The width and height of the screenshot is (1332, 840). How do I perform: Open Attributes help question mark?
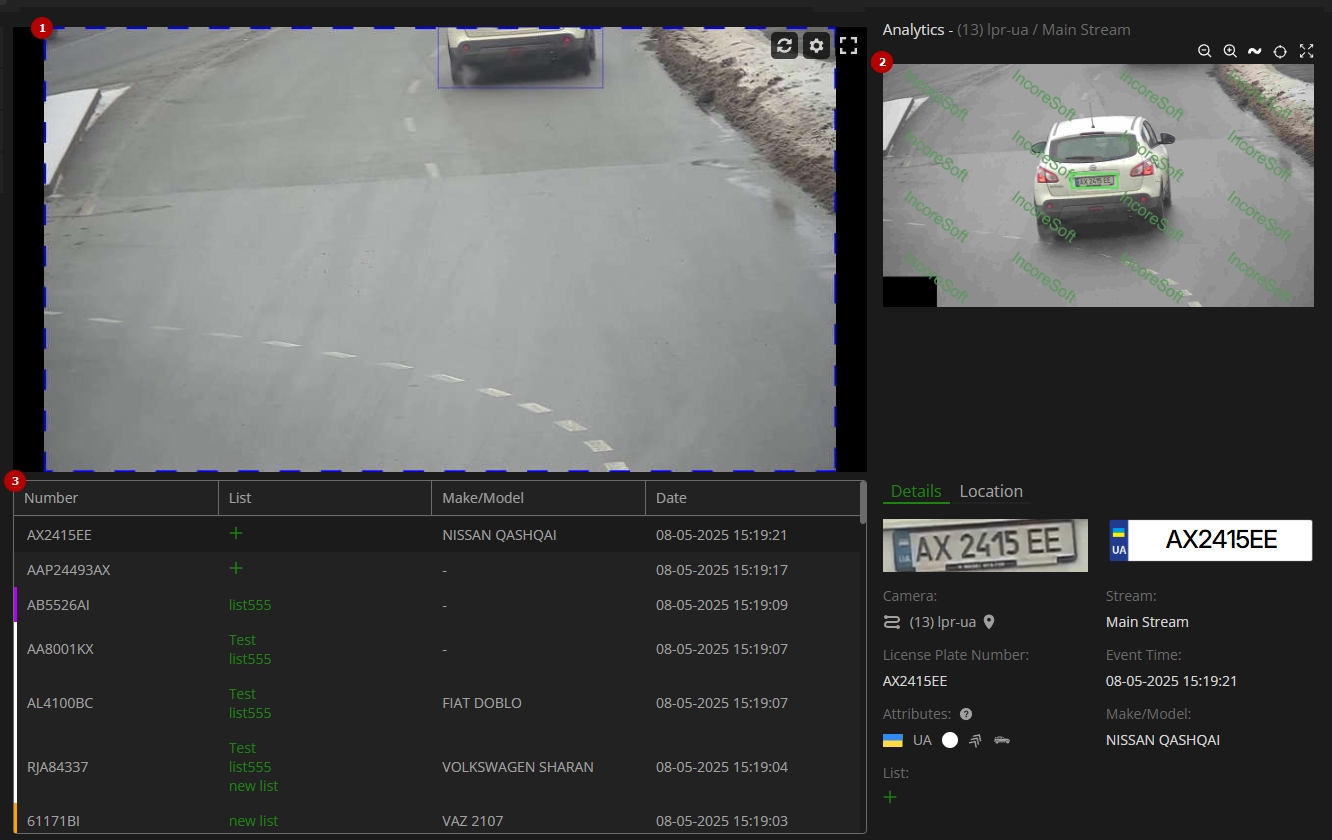[x=966, y=714]
